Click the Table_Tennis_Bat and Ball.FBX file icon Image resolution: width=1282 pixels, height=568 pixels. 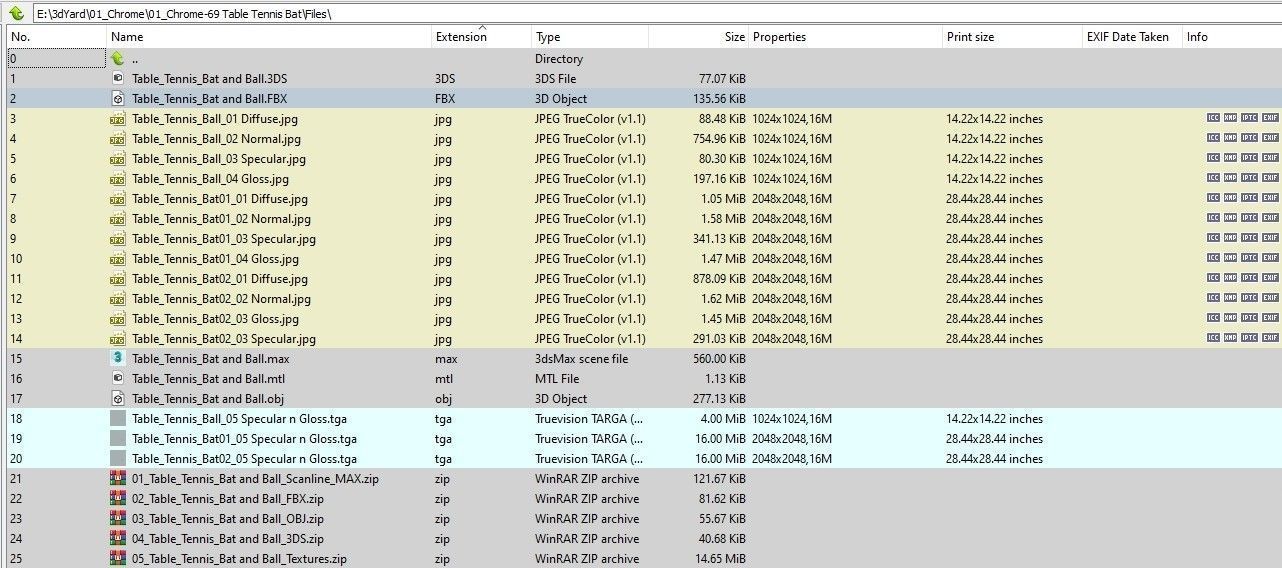click(117, 98)
